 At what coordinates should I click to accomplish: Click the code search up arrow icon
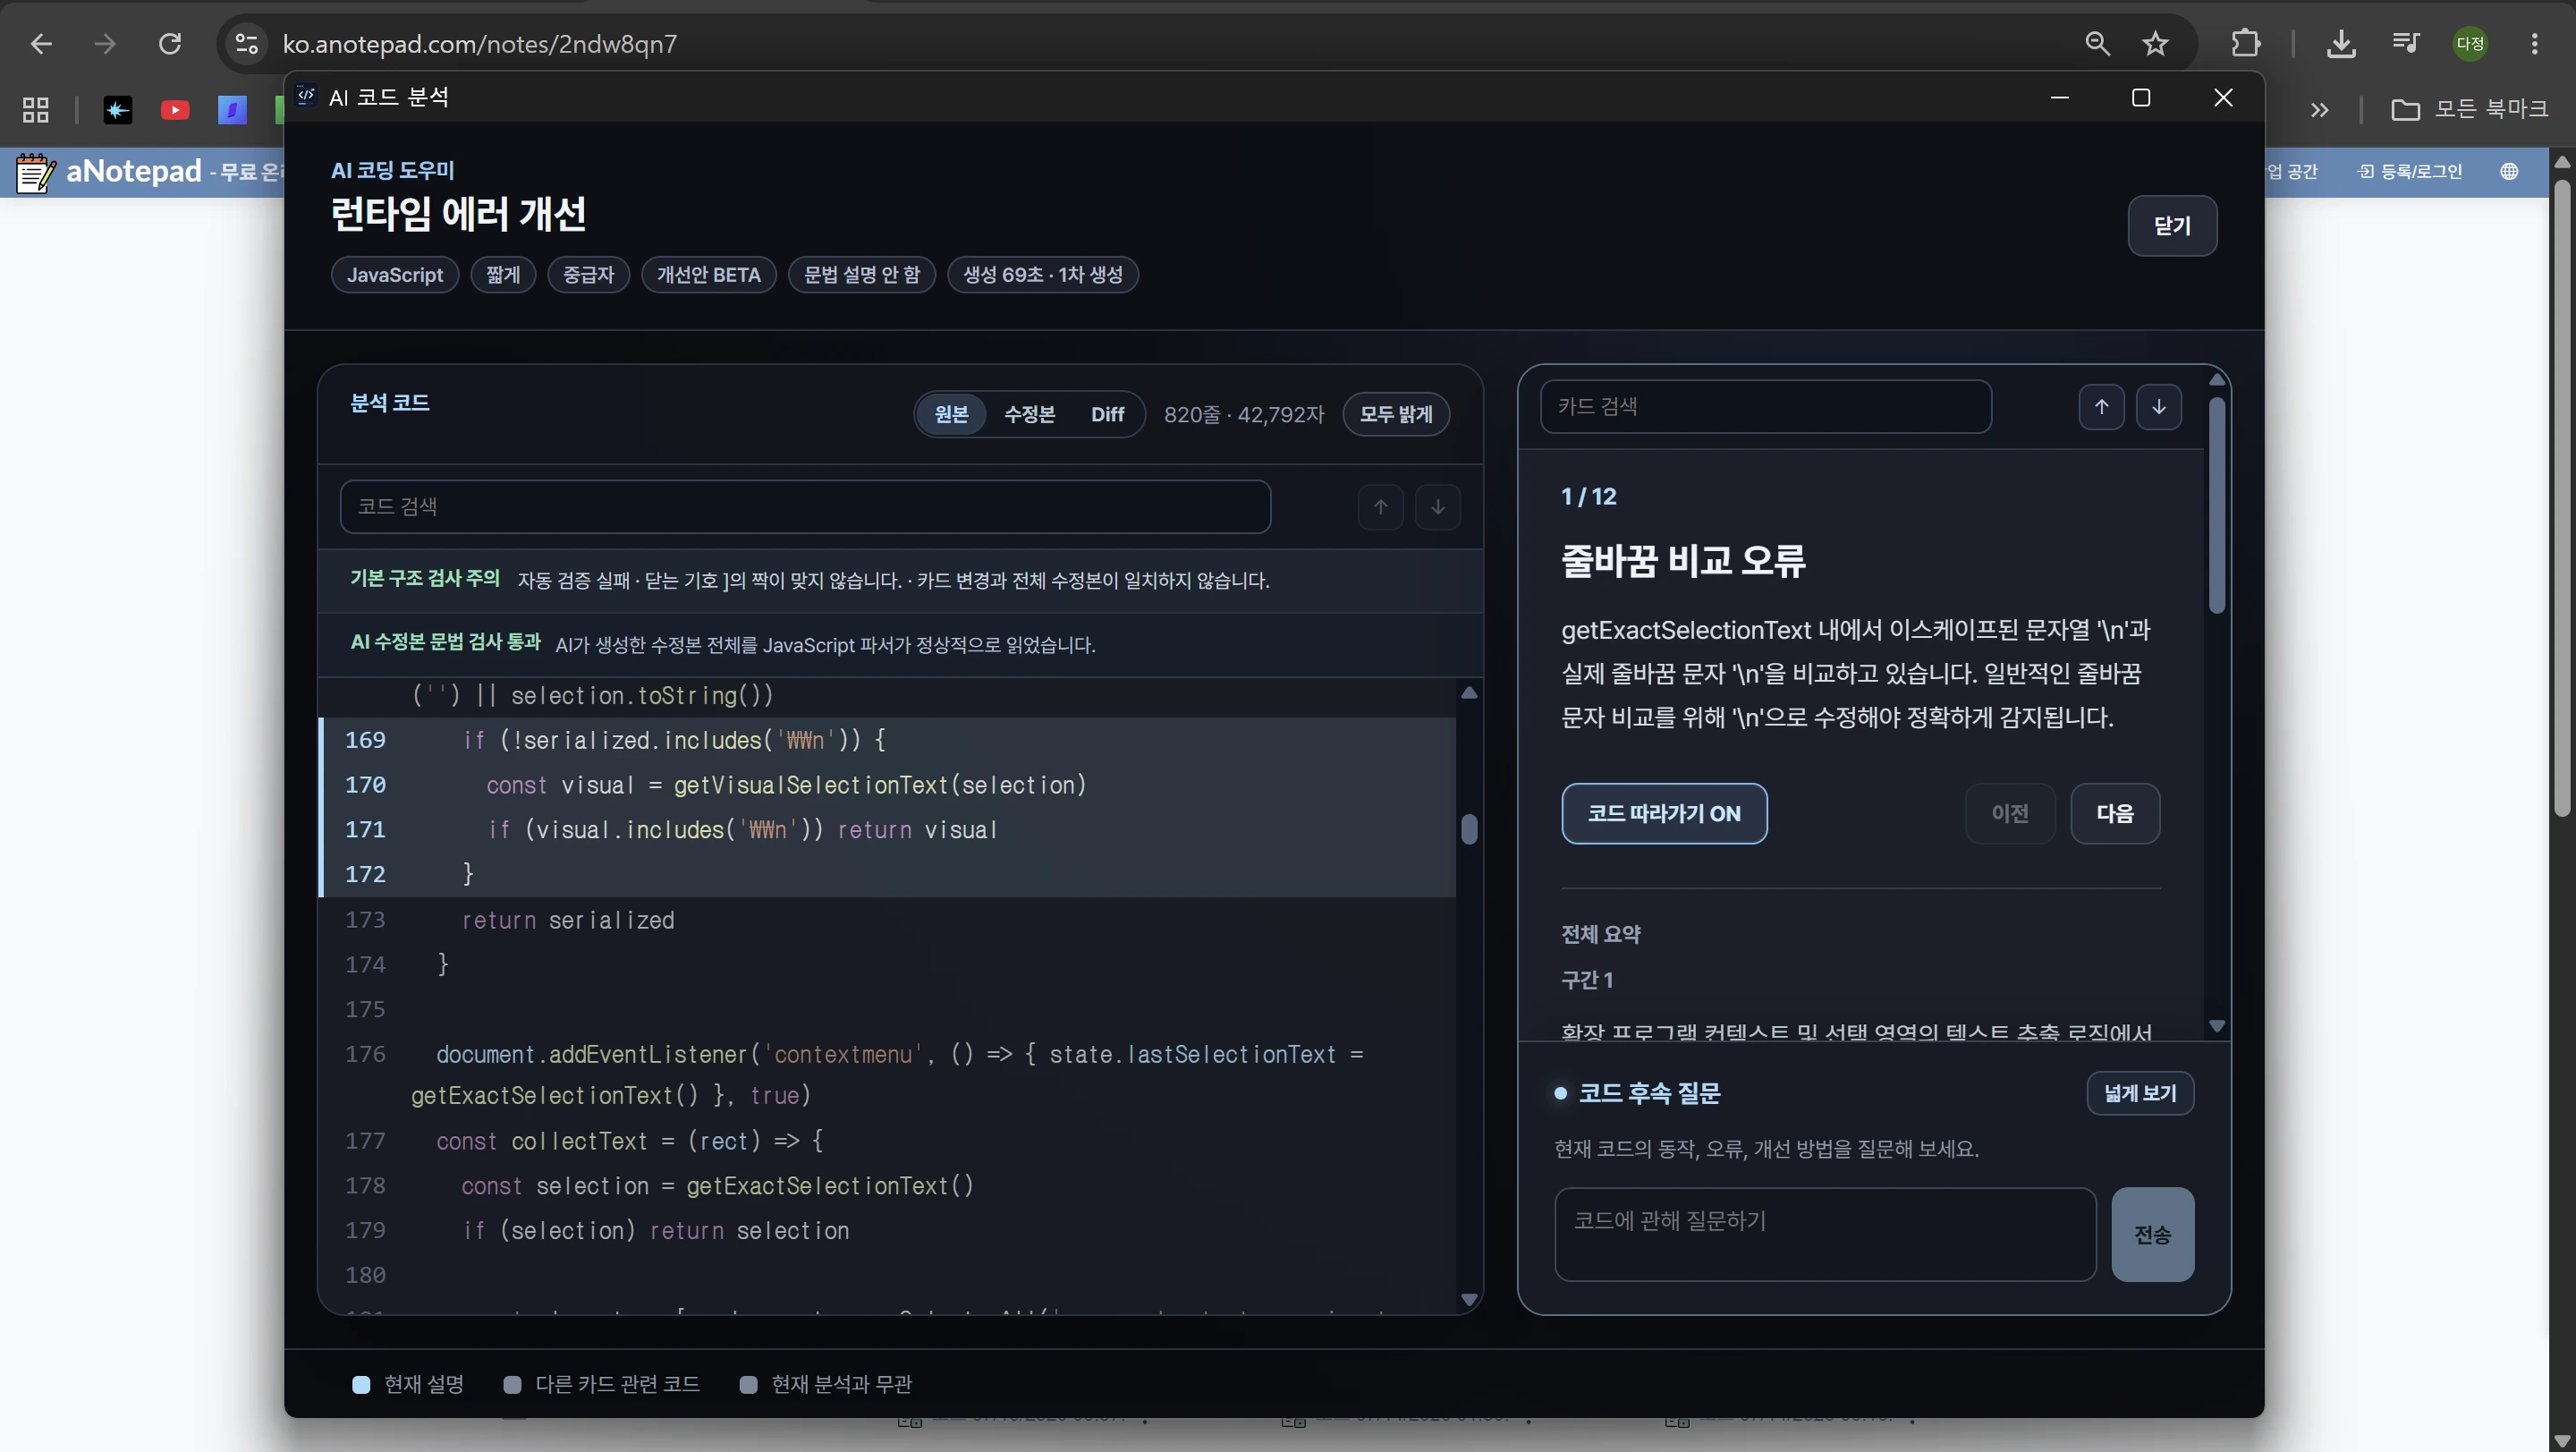coord(1380,507)
